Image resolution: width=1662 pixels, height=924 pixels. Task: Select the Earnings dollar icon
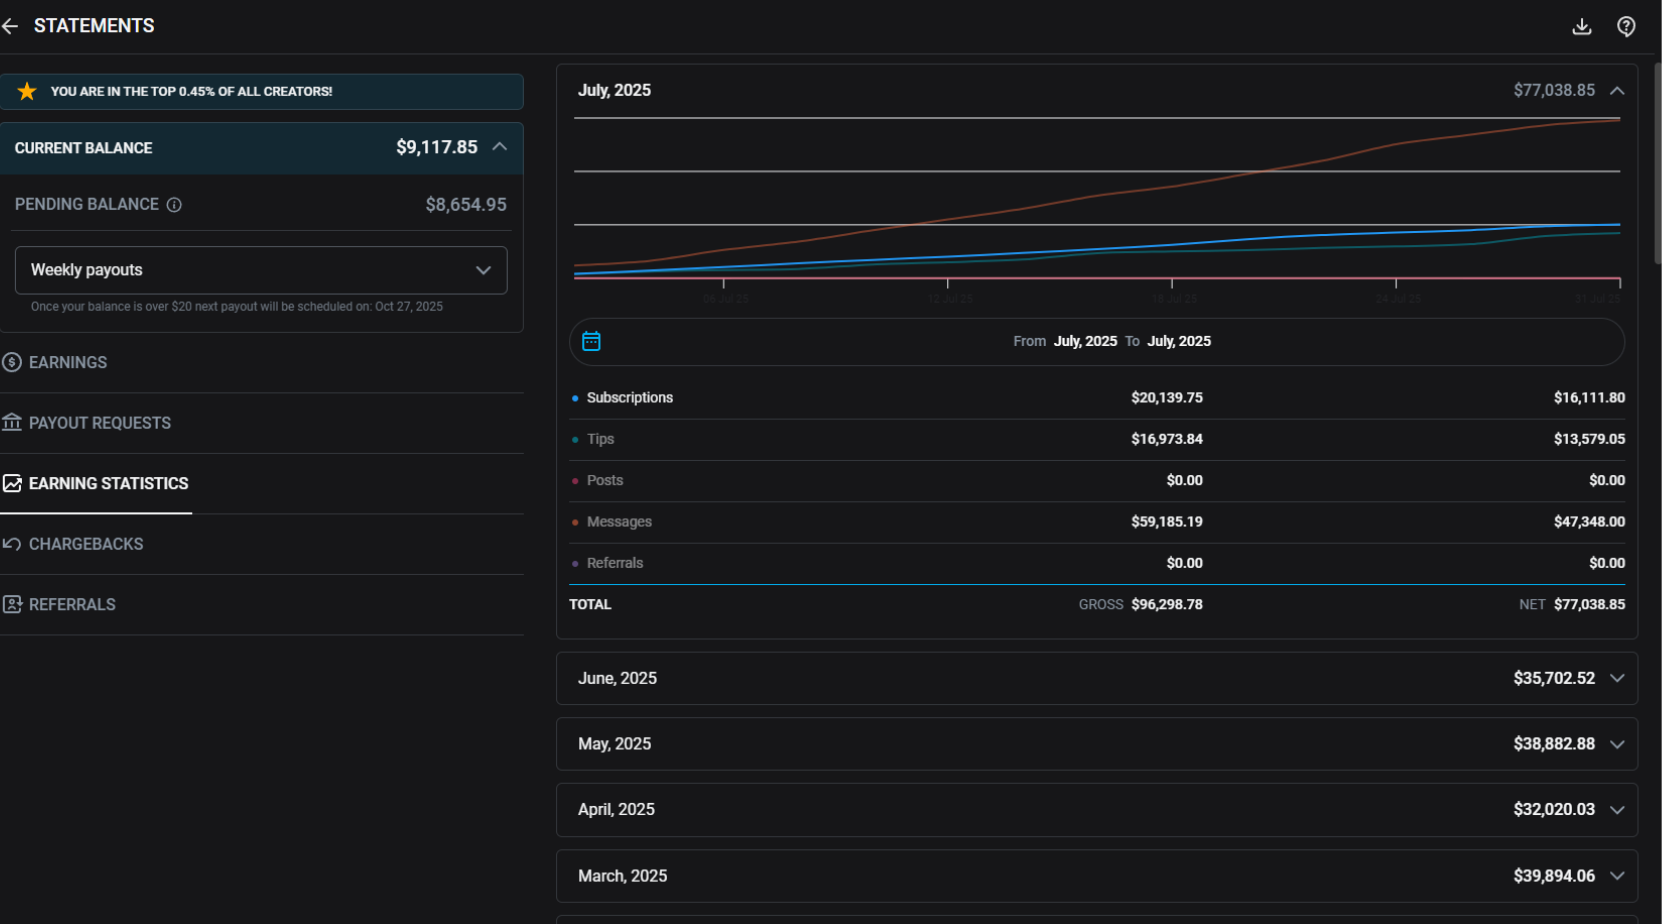[x=12, y=362]
